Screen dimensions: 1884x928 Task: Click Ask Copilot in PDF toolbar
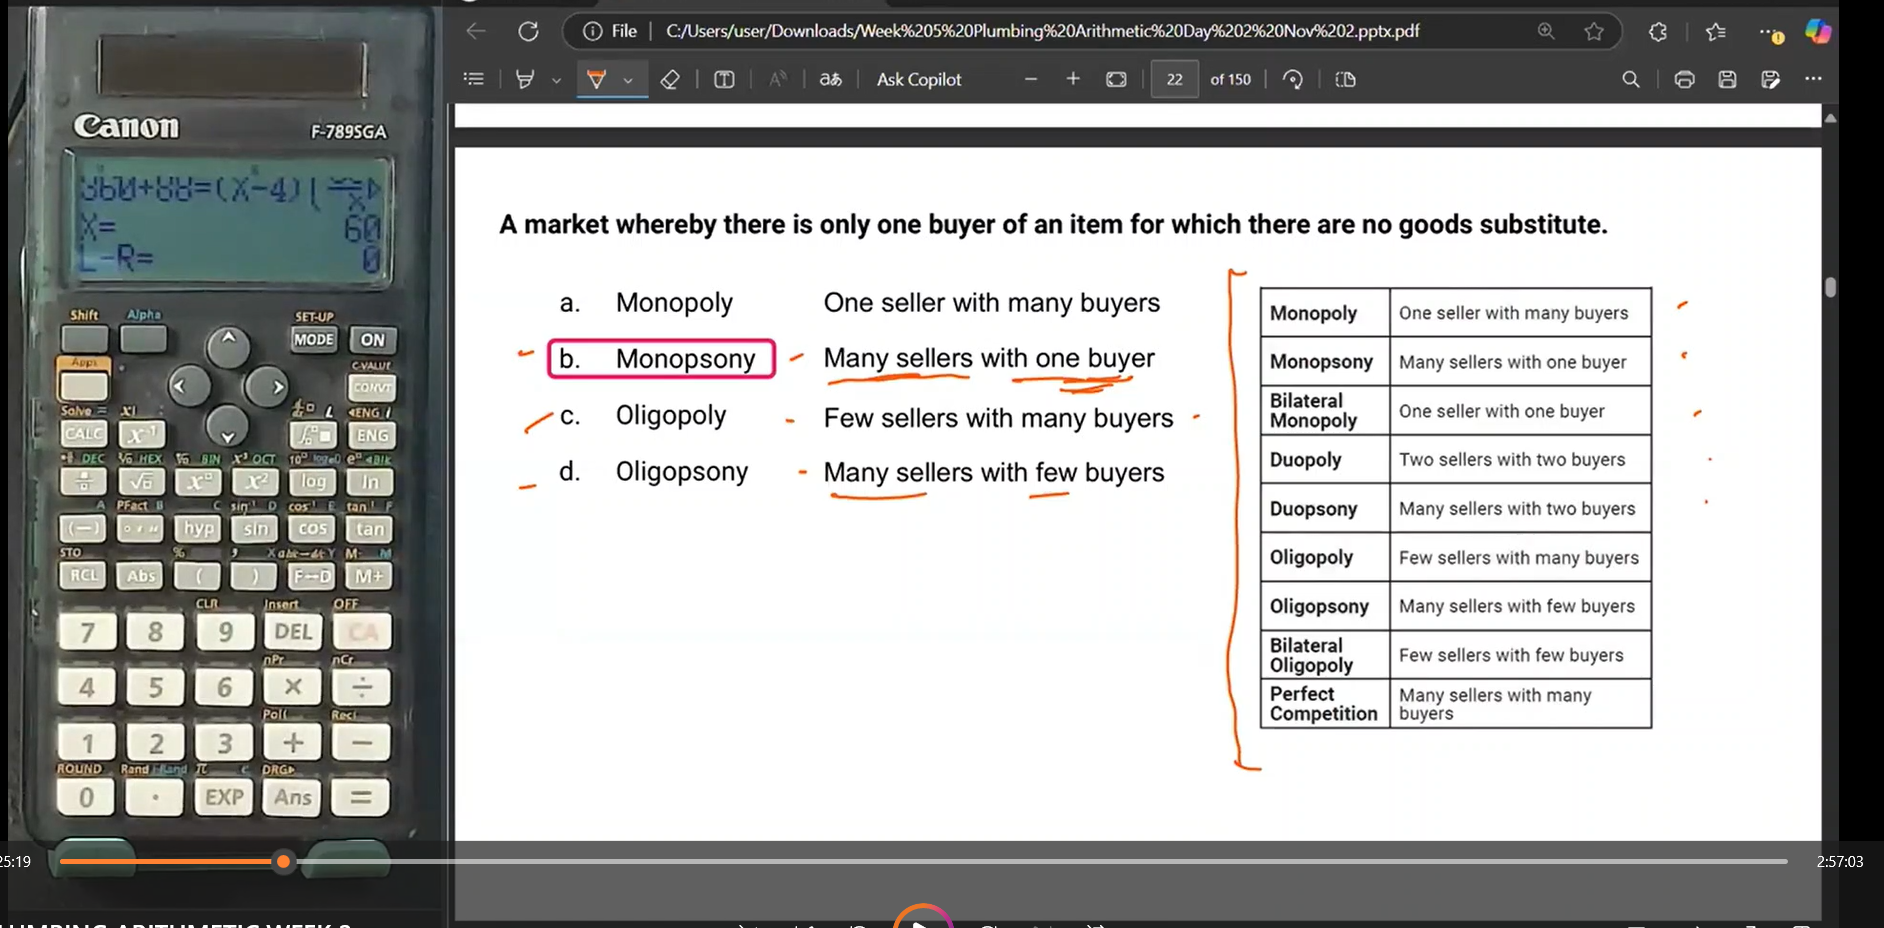[919, 79]
